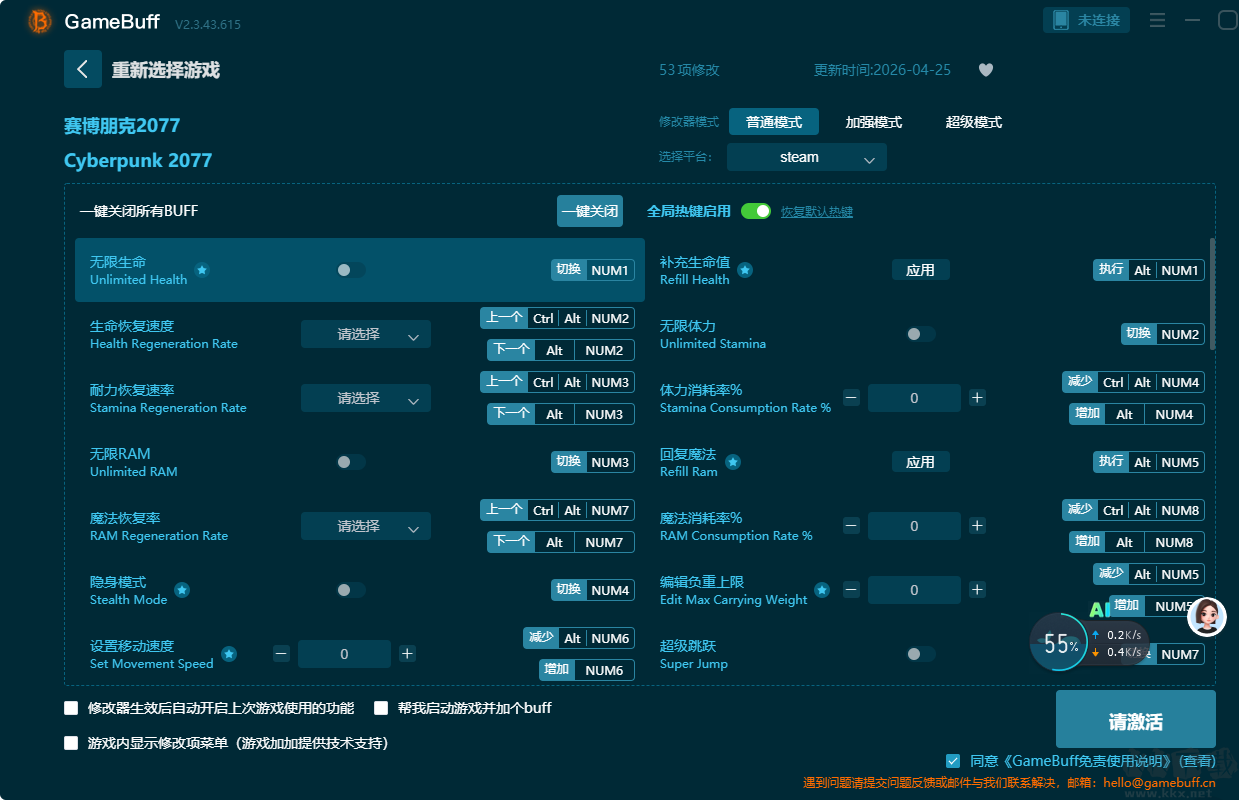Increase Stamina Consumption Rate with plus button

click(977, 398)
